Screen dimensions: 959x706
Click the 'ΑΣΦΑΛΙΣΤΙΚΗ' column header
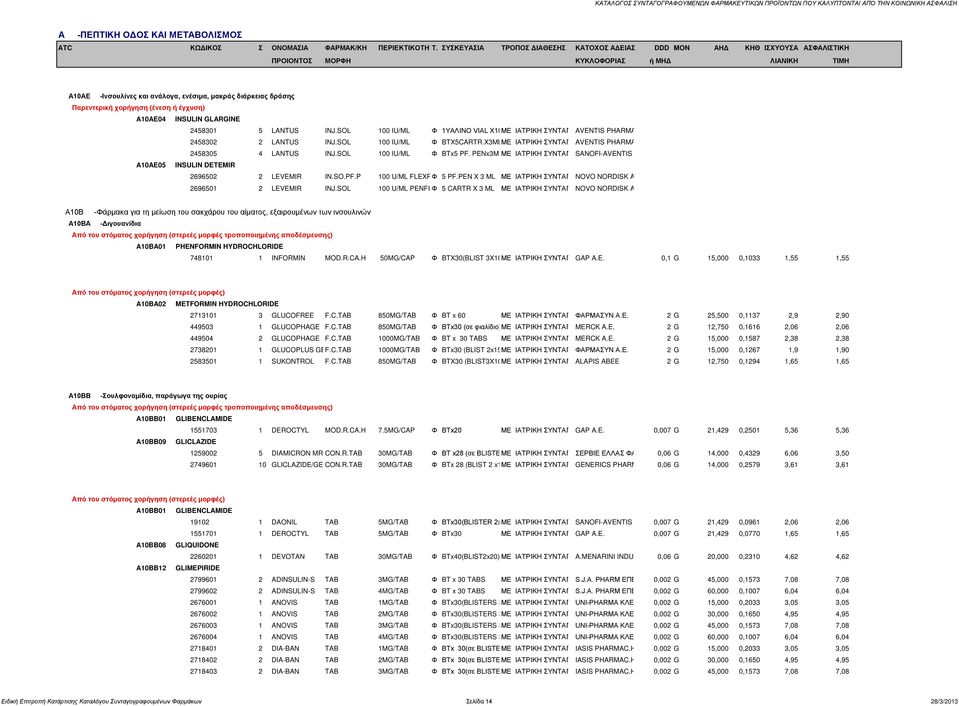(x=826, y=48)
